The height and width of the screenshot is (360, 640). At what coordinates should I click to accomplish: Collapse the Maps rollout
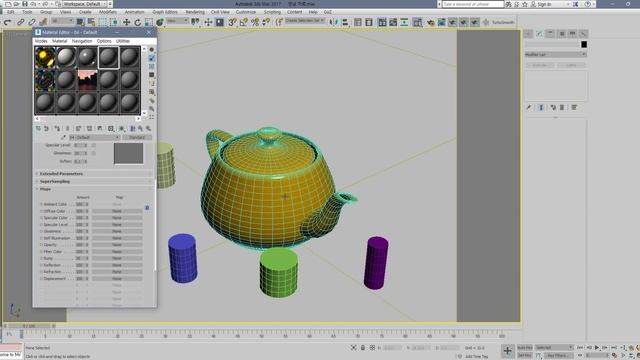click(x=94, y=189)
